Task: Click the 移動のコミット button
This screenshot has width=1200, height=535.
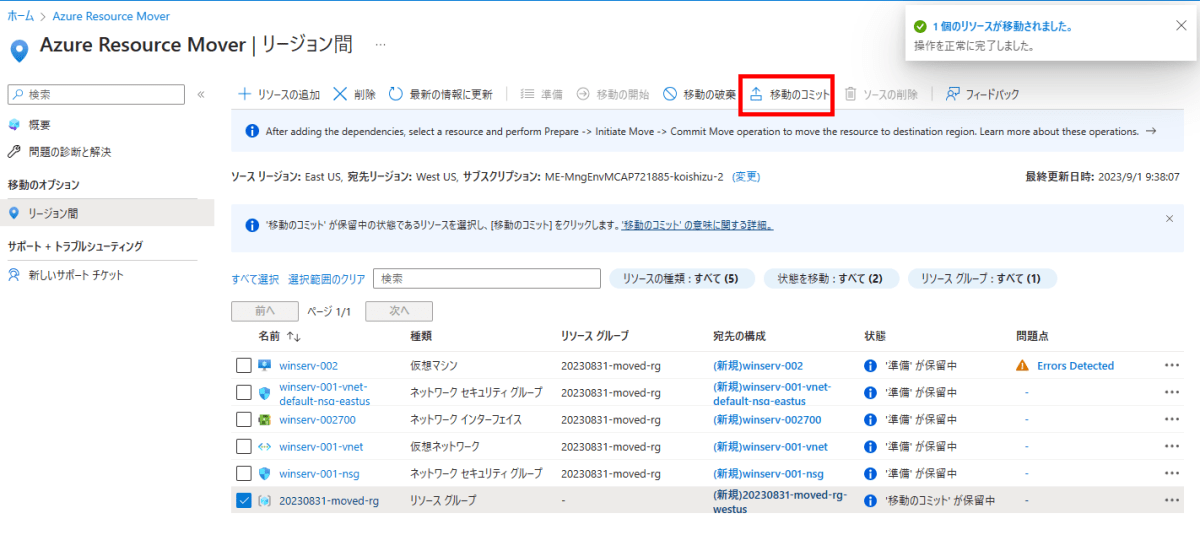Action: click(x=788, y=94)
